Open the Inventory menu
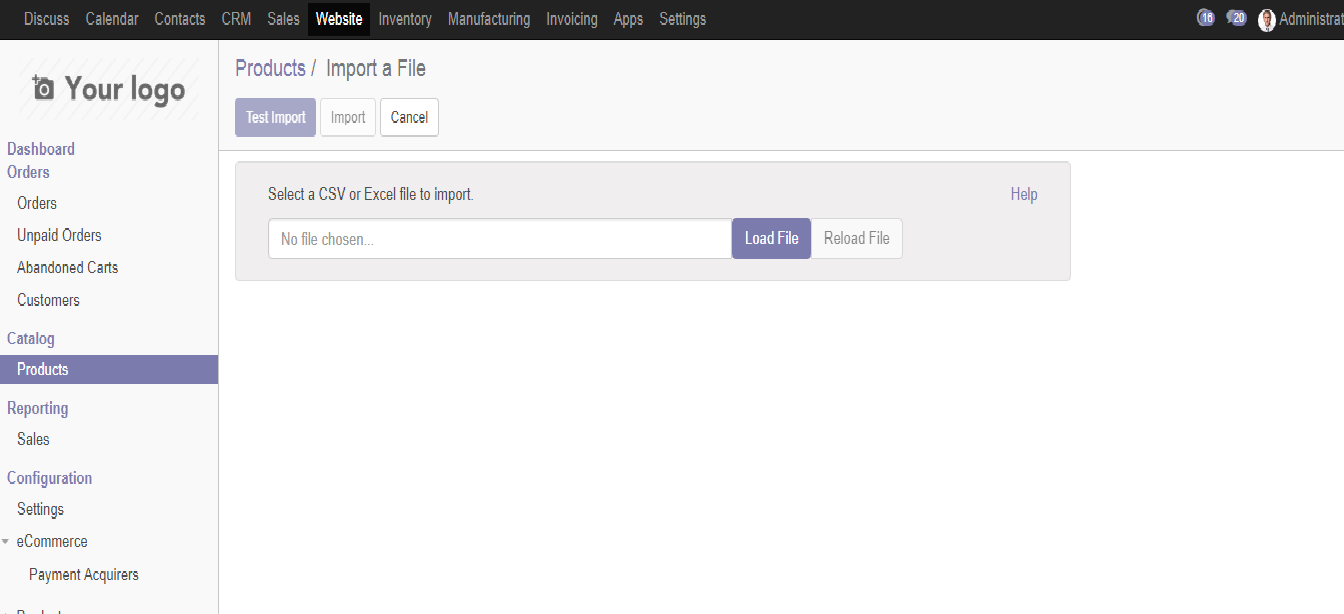This screenshot has width=1344, height=614. click(405, 19)
